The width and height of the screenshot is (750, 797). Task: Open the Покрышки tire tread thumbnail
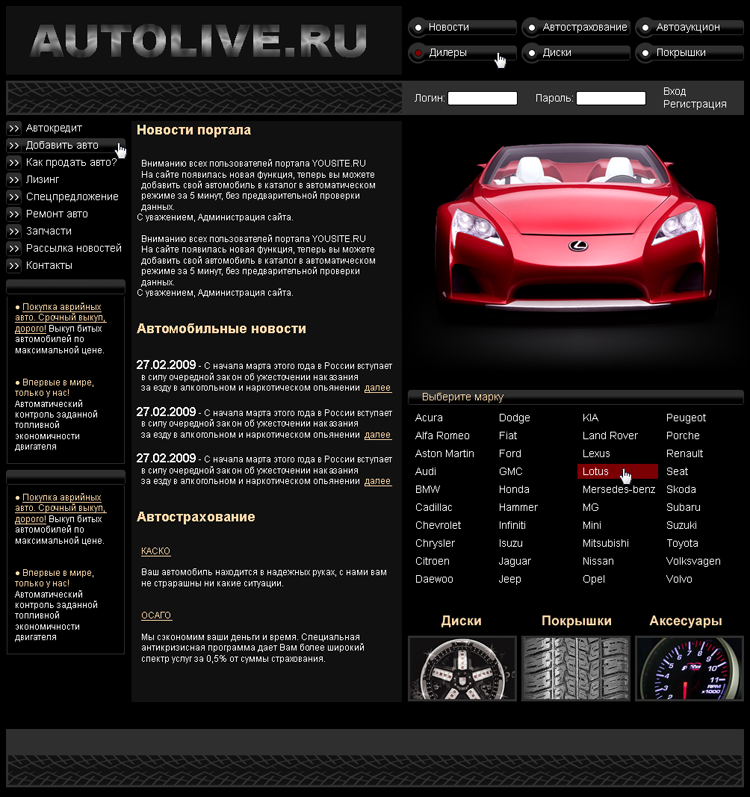[x=576, y=668]
